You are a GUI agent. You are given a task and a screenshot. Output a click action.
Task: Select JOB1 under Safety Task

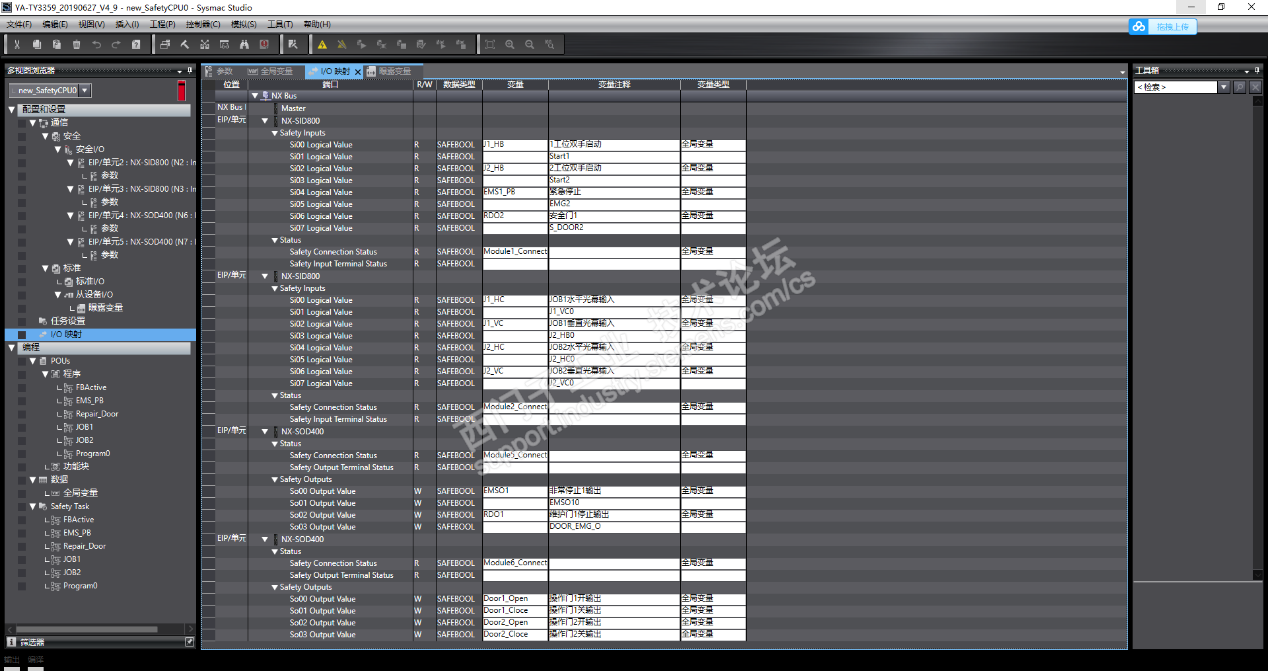pos(72,559)
